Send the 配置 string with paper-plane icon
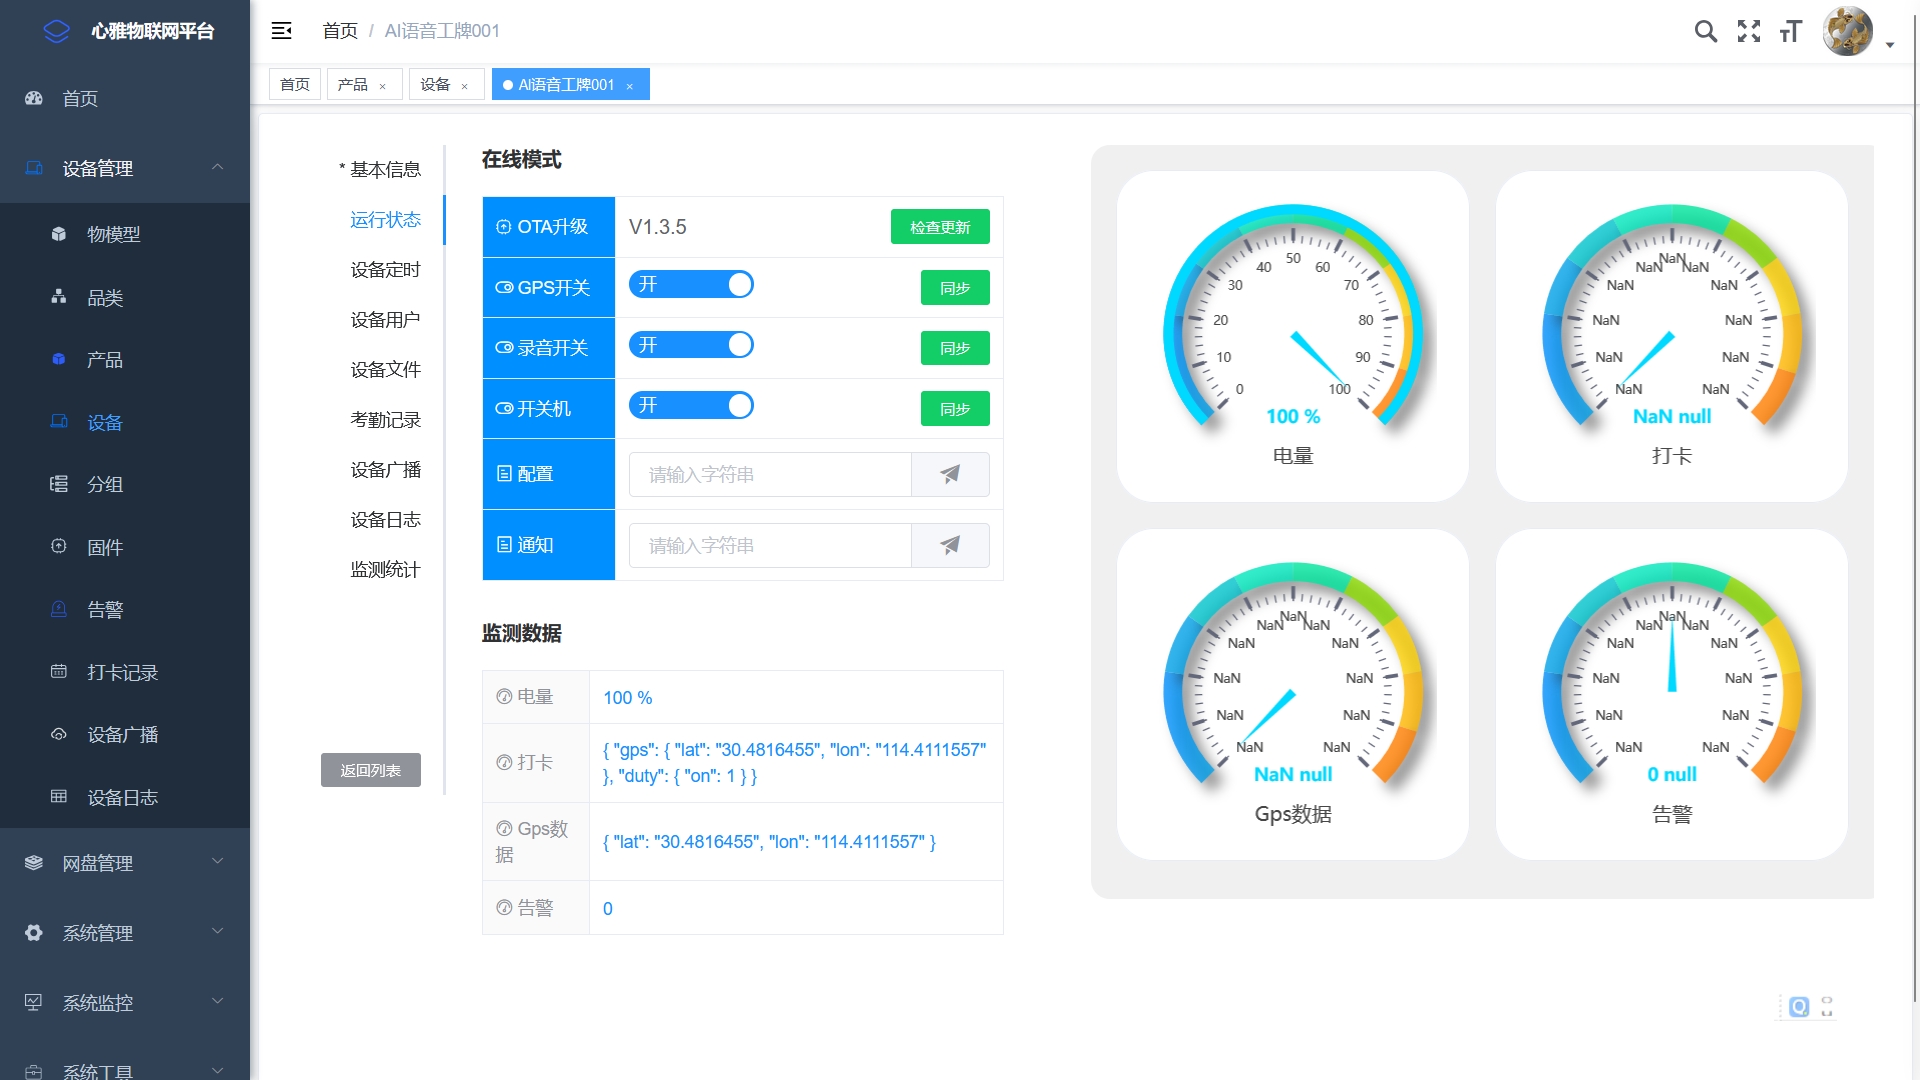Screen dimensions: 1920x1080 pyautogui.click(x=950, y=474)
